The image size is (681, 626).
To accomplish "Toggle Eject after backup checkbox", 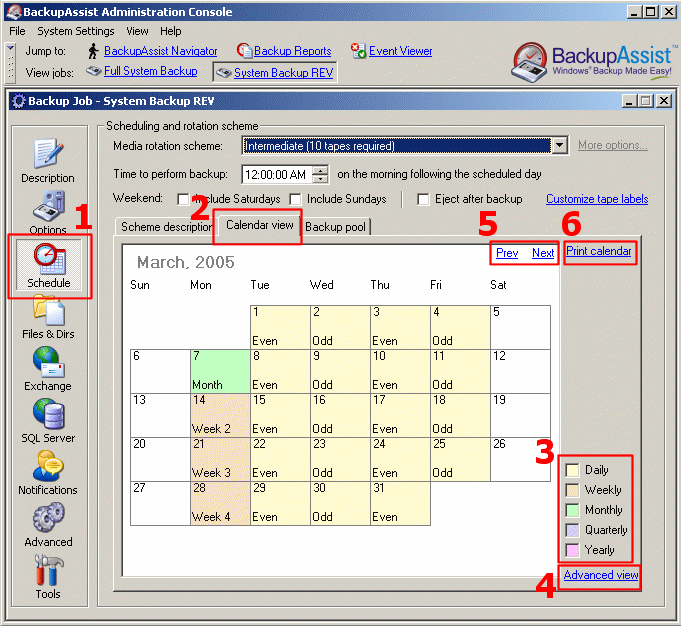I will (423, 199).
